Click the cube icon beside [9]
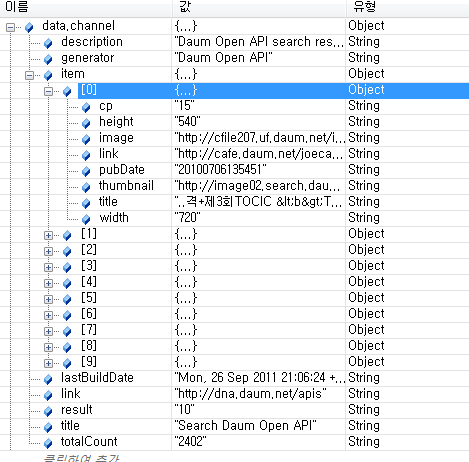The image size is (469, 462). click(x=67, y=363)
